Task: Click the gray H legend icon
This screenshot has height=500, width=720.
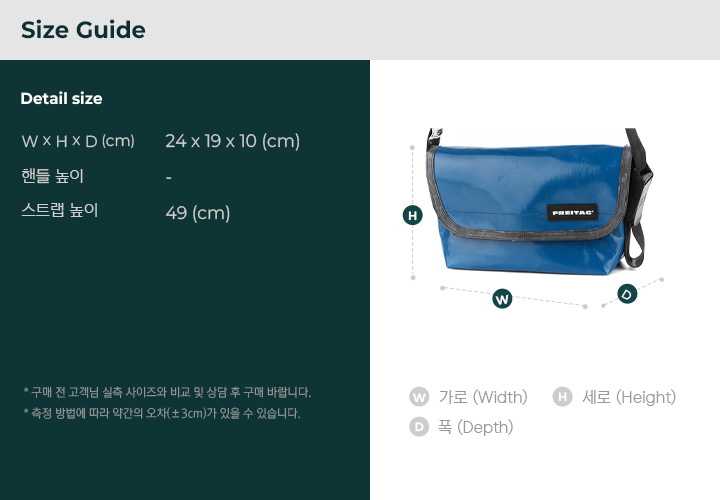Action: point(562,397)
